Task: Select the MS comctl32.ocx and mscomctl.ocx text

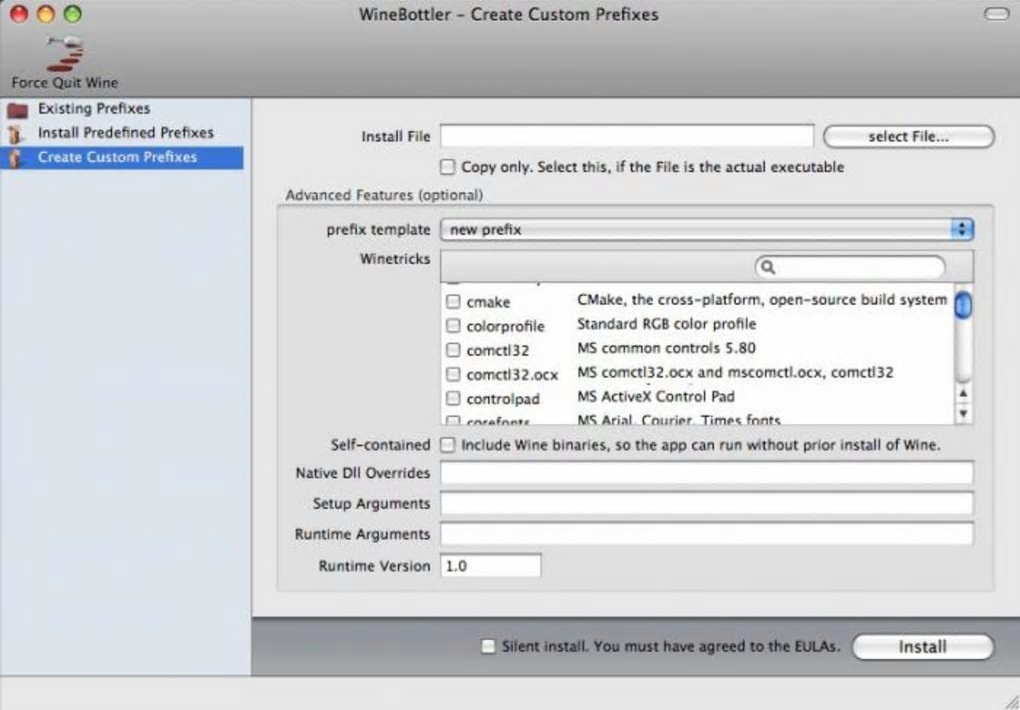Action: (735, 372)
